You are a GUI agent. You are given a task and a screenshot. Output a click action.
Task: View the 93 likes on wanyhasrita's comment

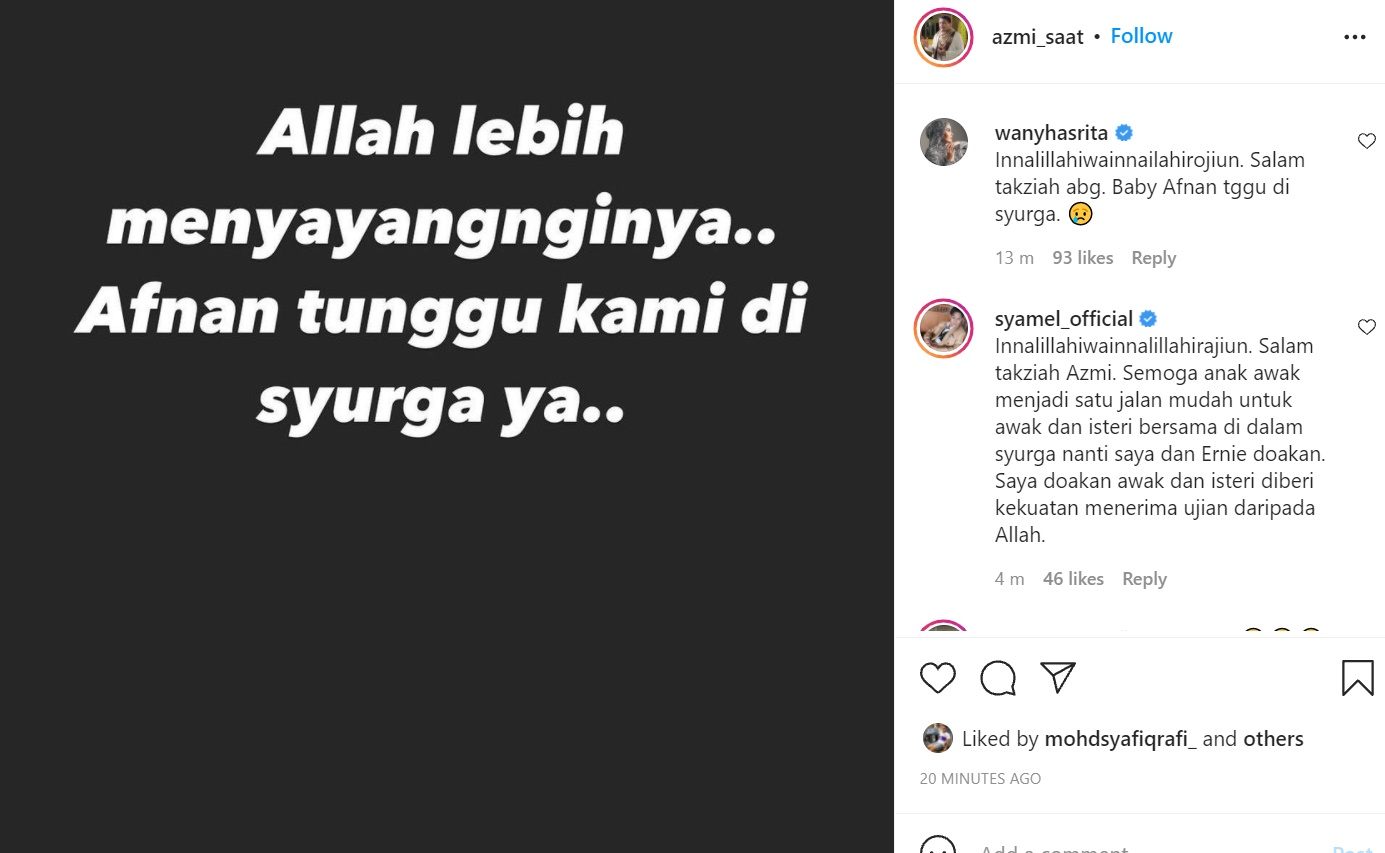point(1083,258)
